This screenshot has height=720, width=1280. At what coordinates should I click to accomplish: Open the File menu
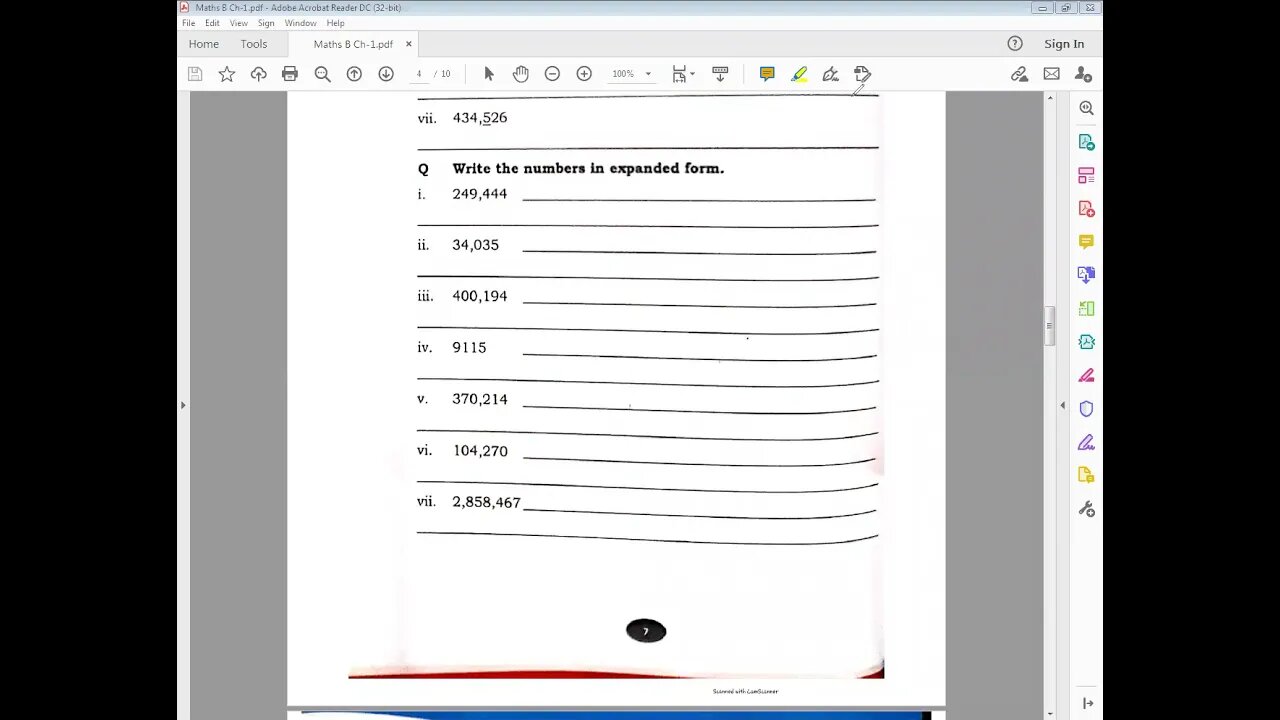[188, 23]
